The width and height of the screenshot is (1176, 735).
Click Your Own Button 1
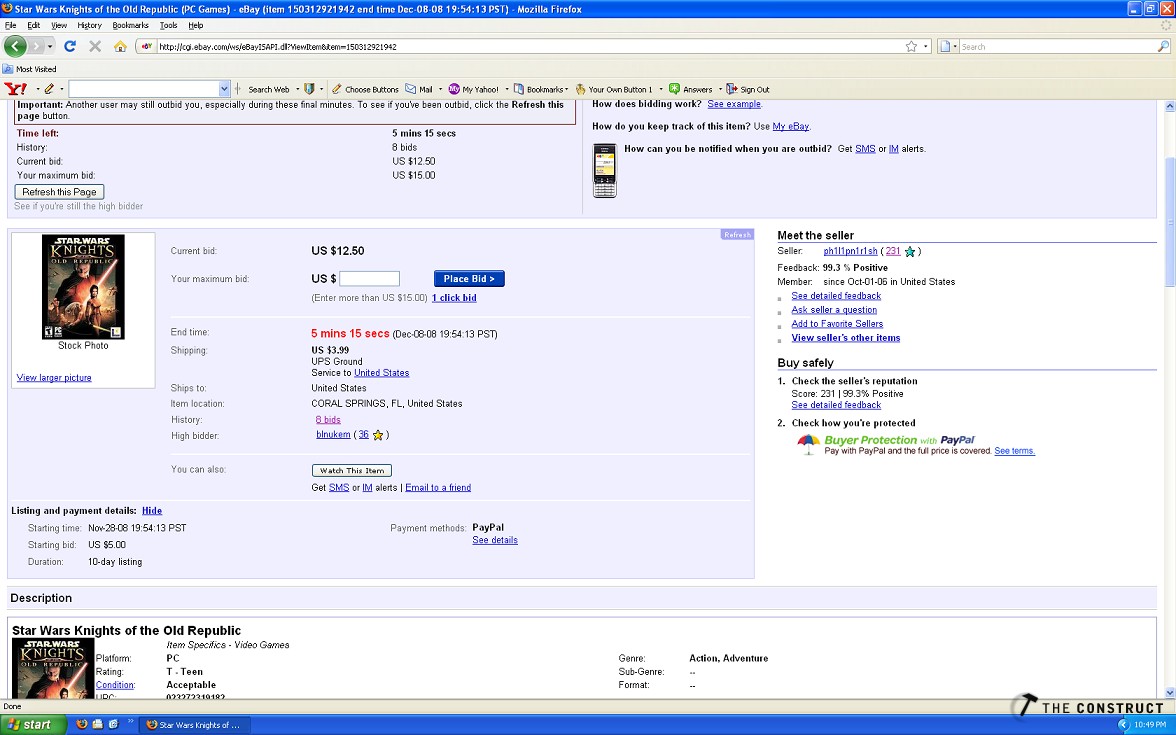(x=614, y=89)
